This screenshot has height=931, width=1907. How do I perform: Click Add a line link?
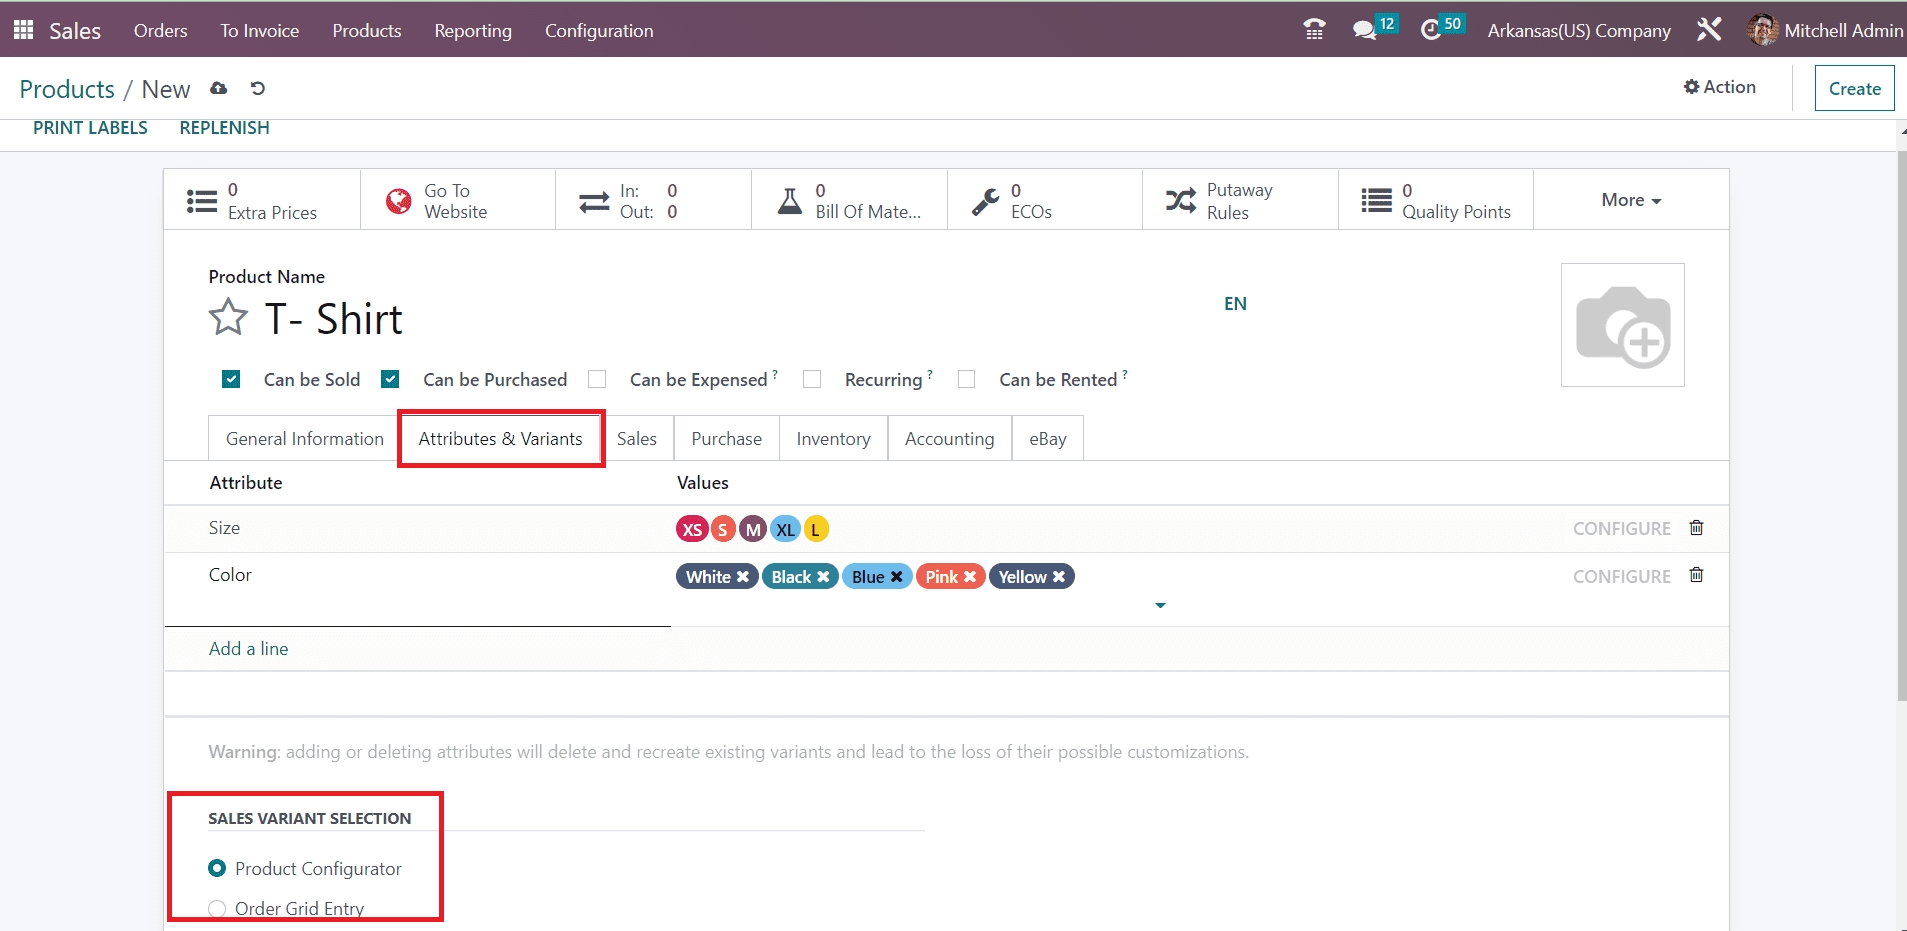pos(248,648)
